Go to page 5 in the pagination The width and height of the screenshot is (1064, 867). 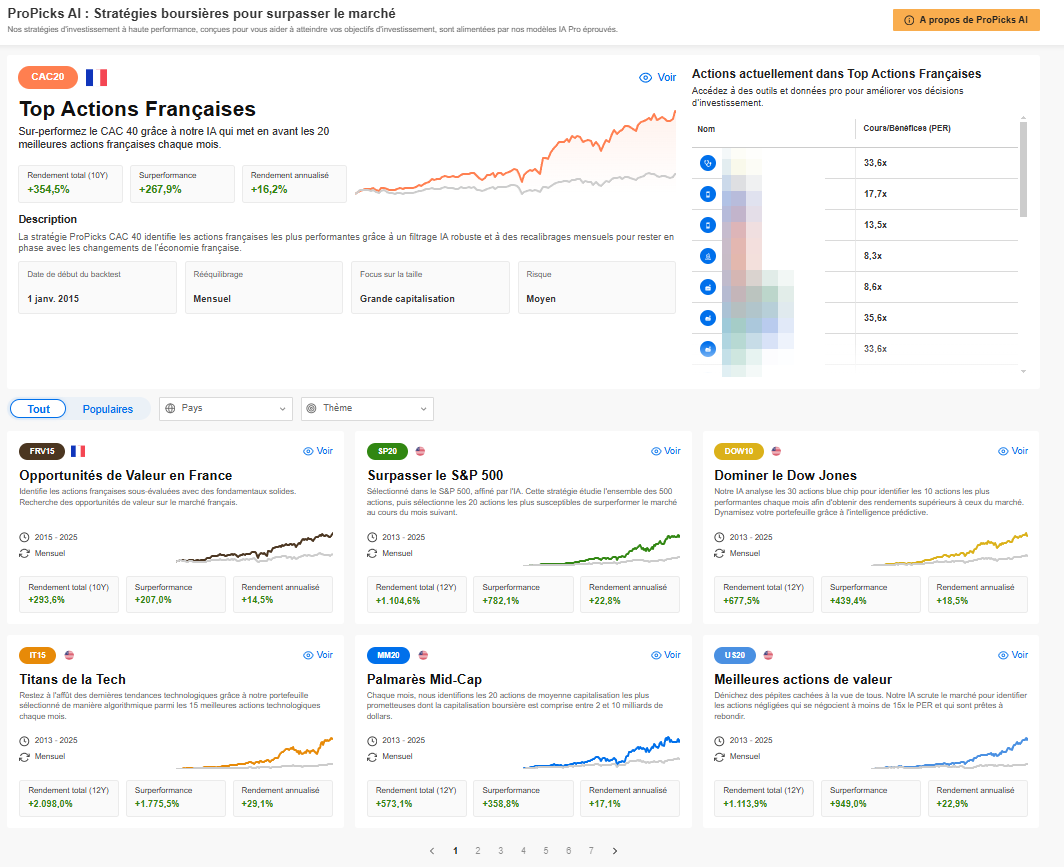pos(546,851)
